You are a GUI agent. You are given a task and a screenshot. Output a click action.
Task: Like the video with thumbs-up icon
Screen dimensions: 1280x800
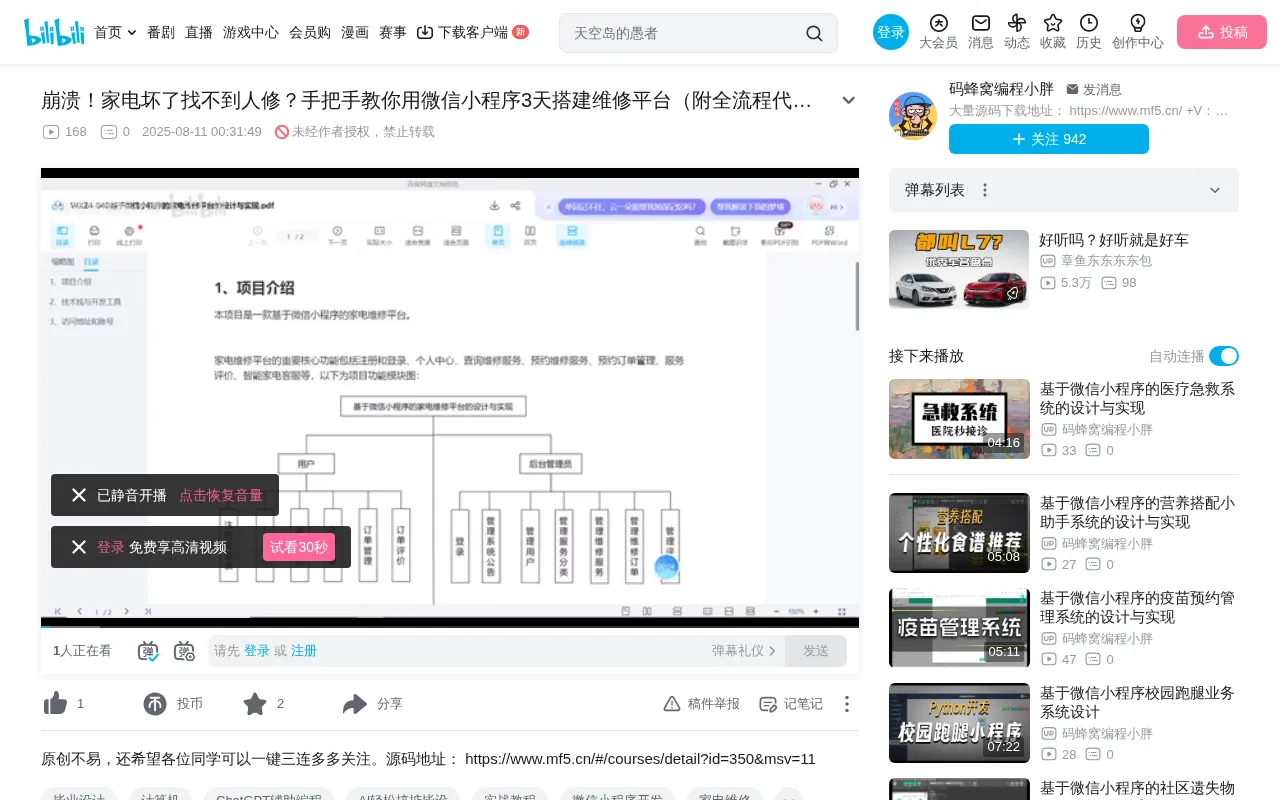pyautogui.click(x=55, y=704)
